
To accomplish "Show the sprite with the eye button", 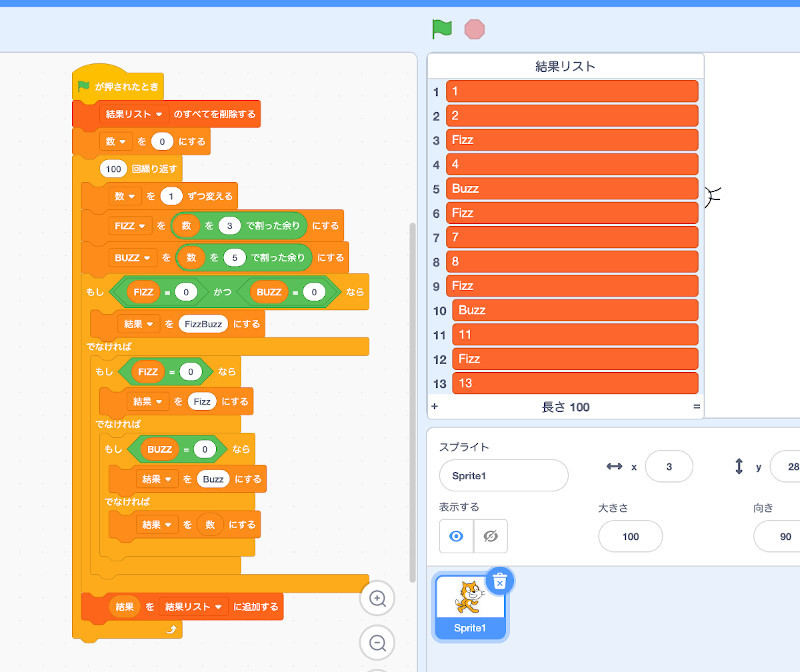I will point(456,536).
